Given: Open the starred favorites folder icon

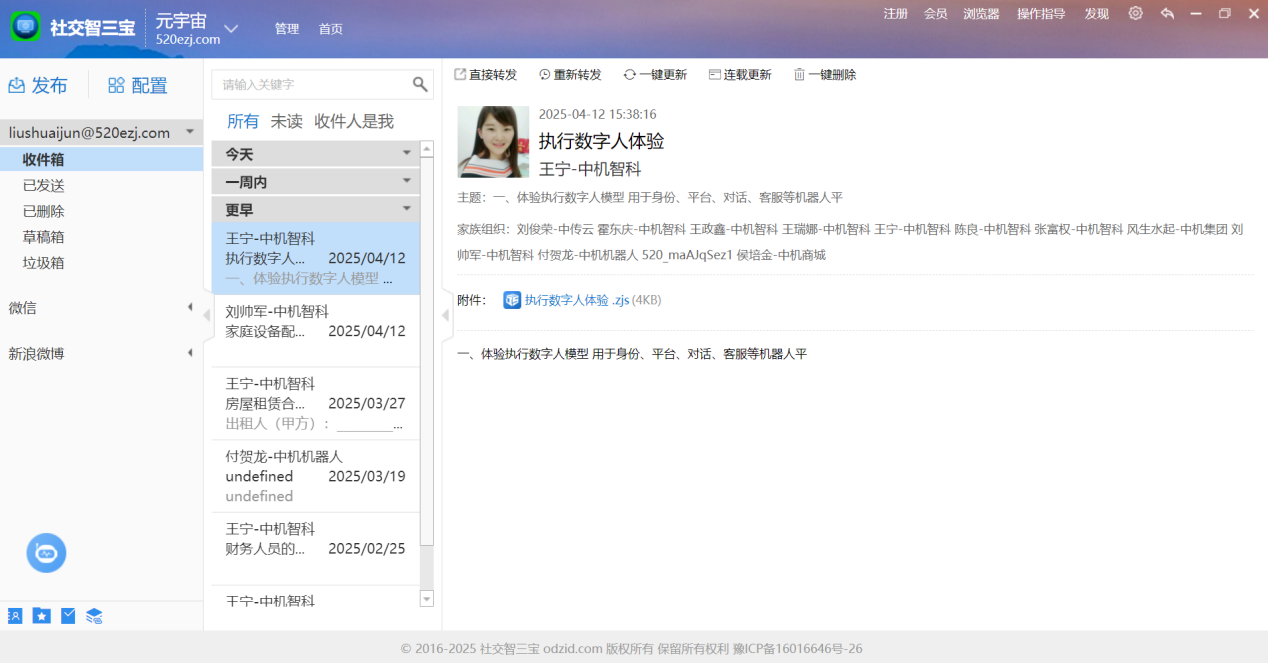Looking at the screenshot, I should 41,616.
